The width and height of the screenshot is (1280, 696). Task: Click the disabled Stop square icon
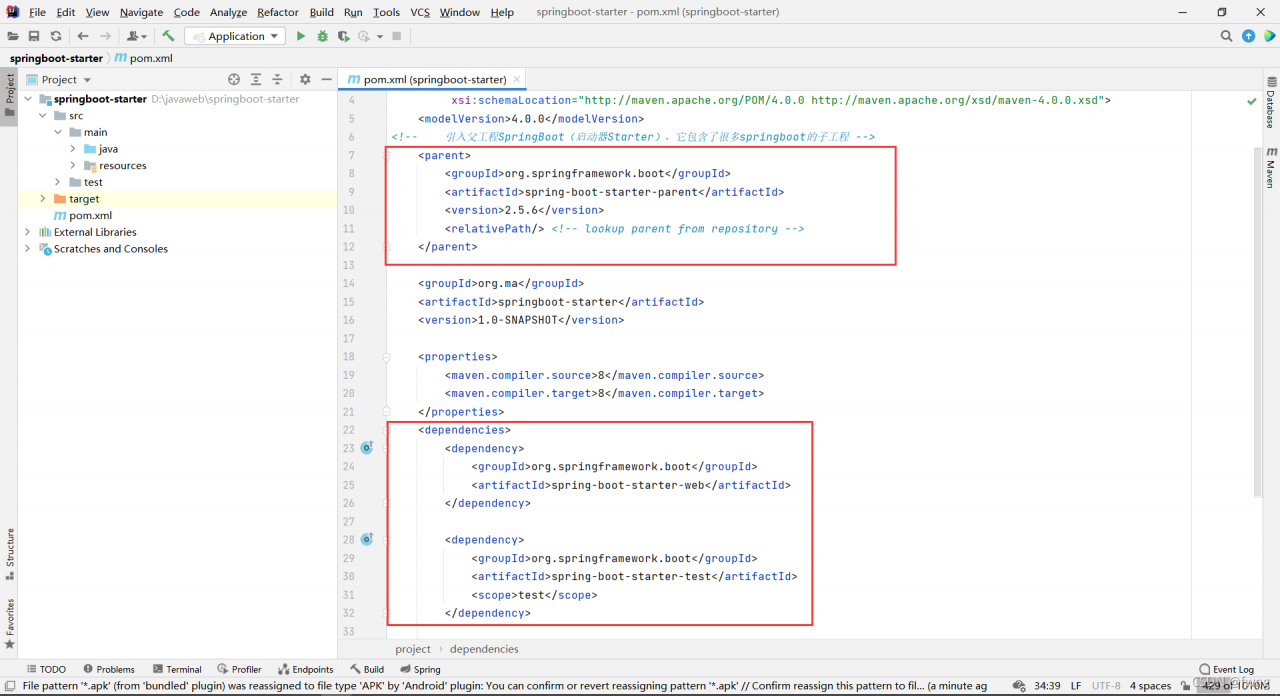[x=397, y=36]
